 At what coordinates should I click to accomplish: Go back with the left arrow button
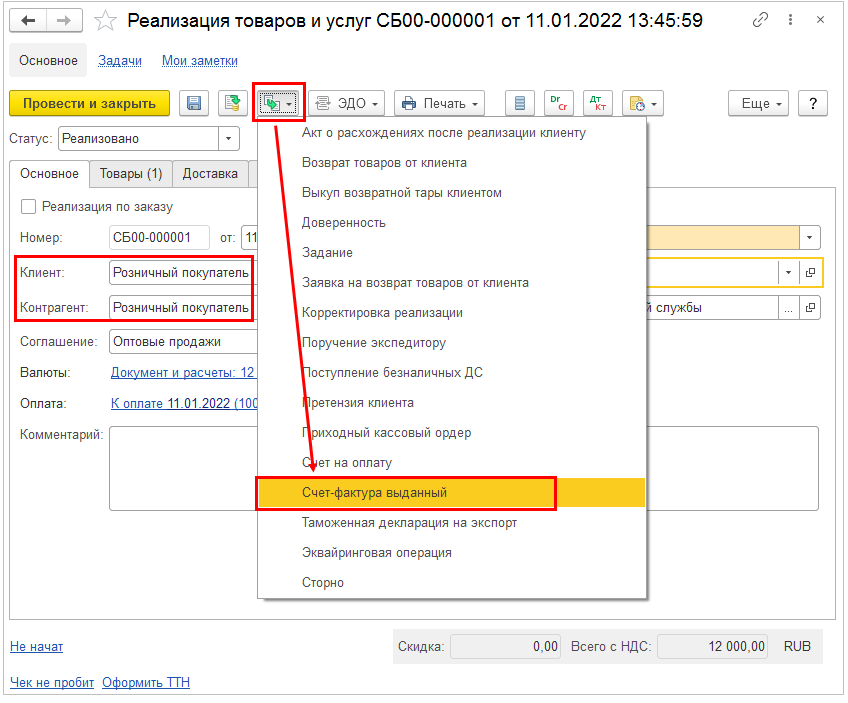(x=28, y=21)
